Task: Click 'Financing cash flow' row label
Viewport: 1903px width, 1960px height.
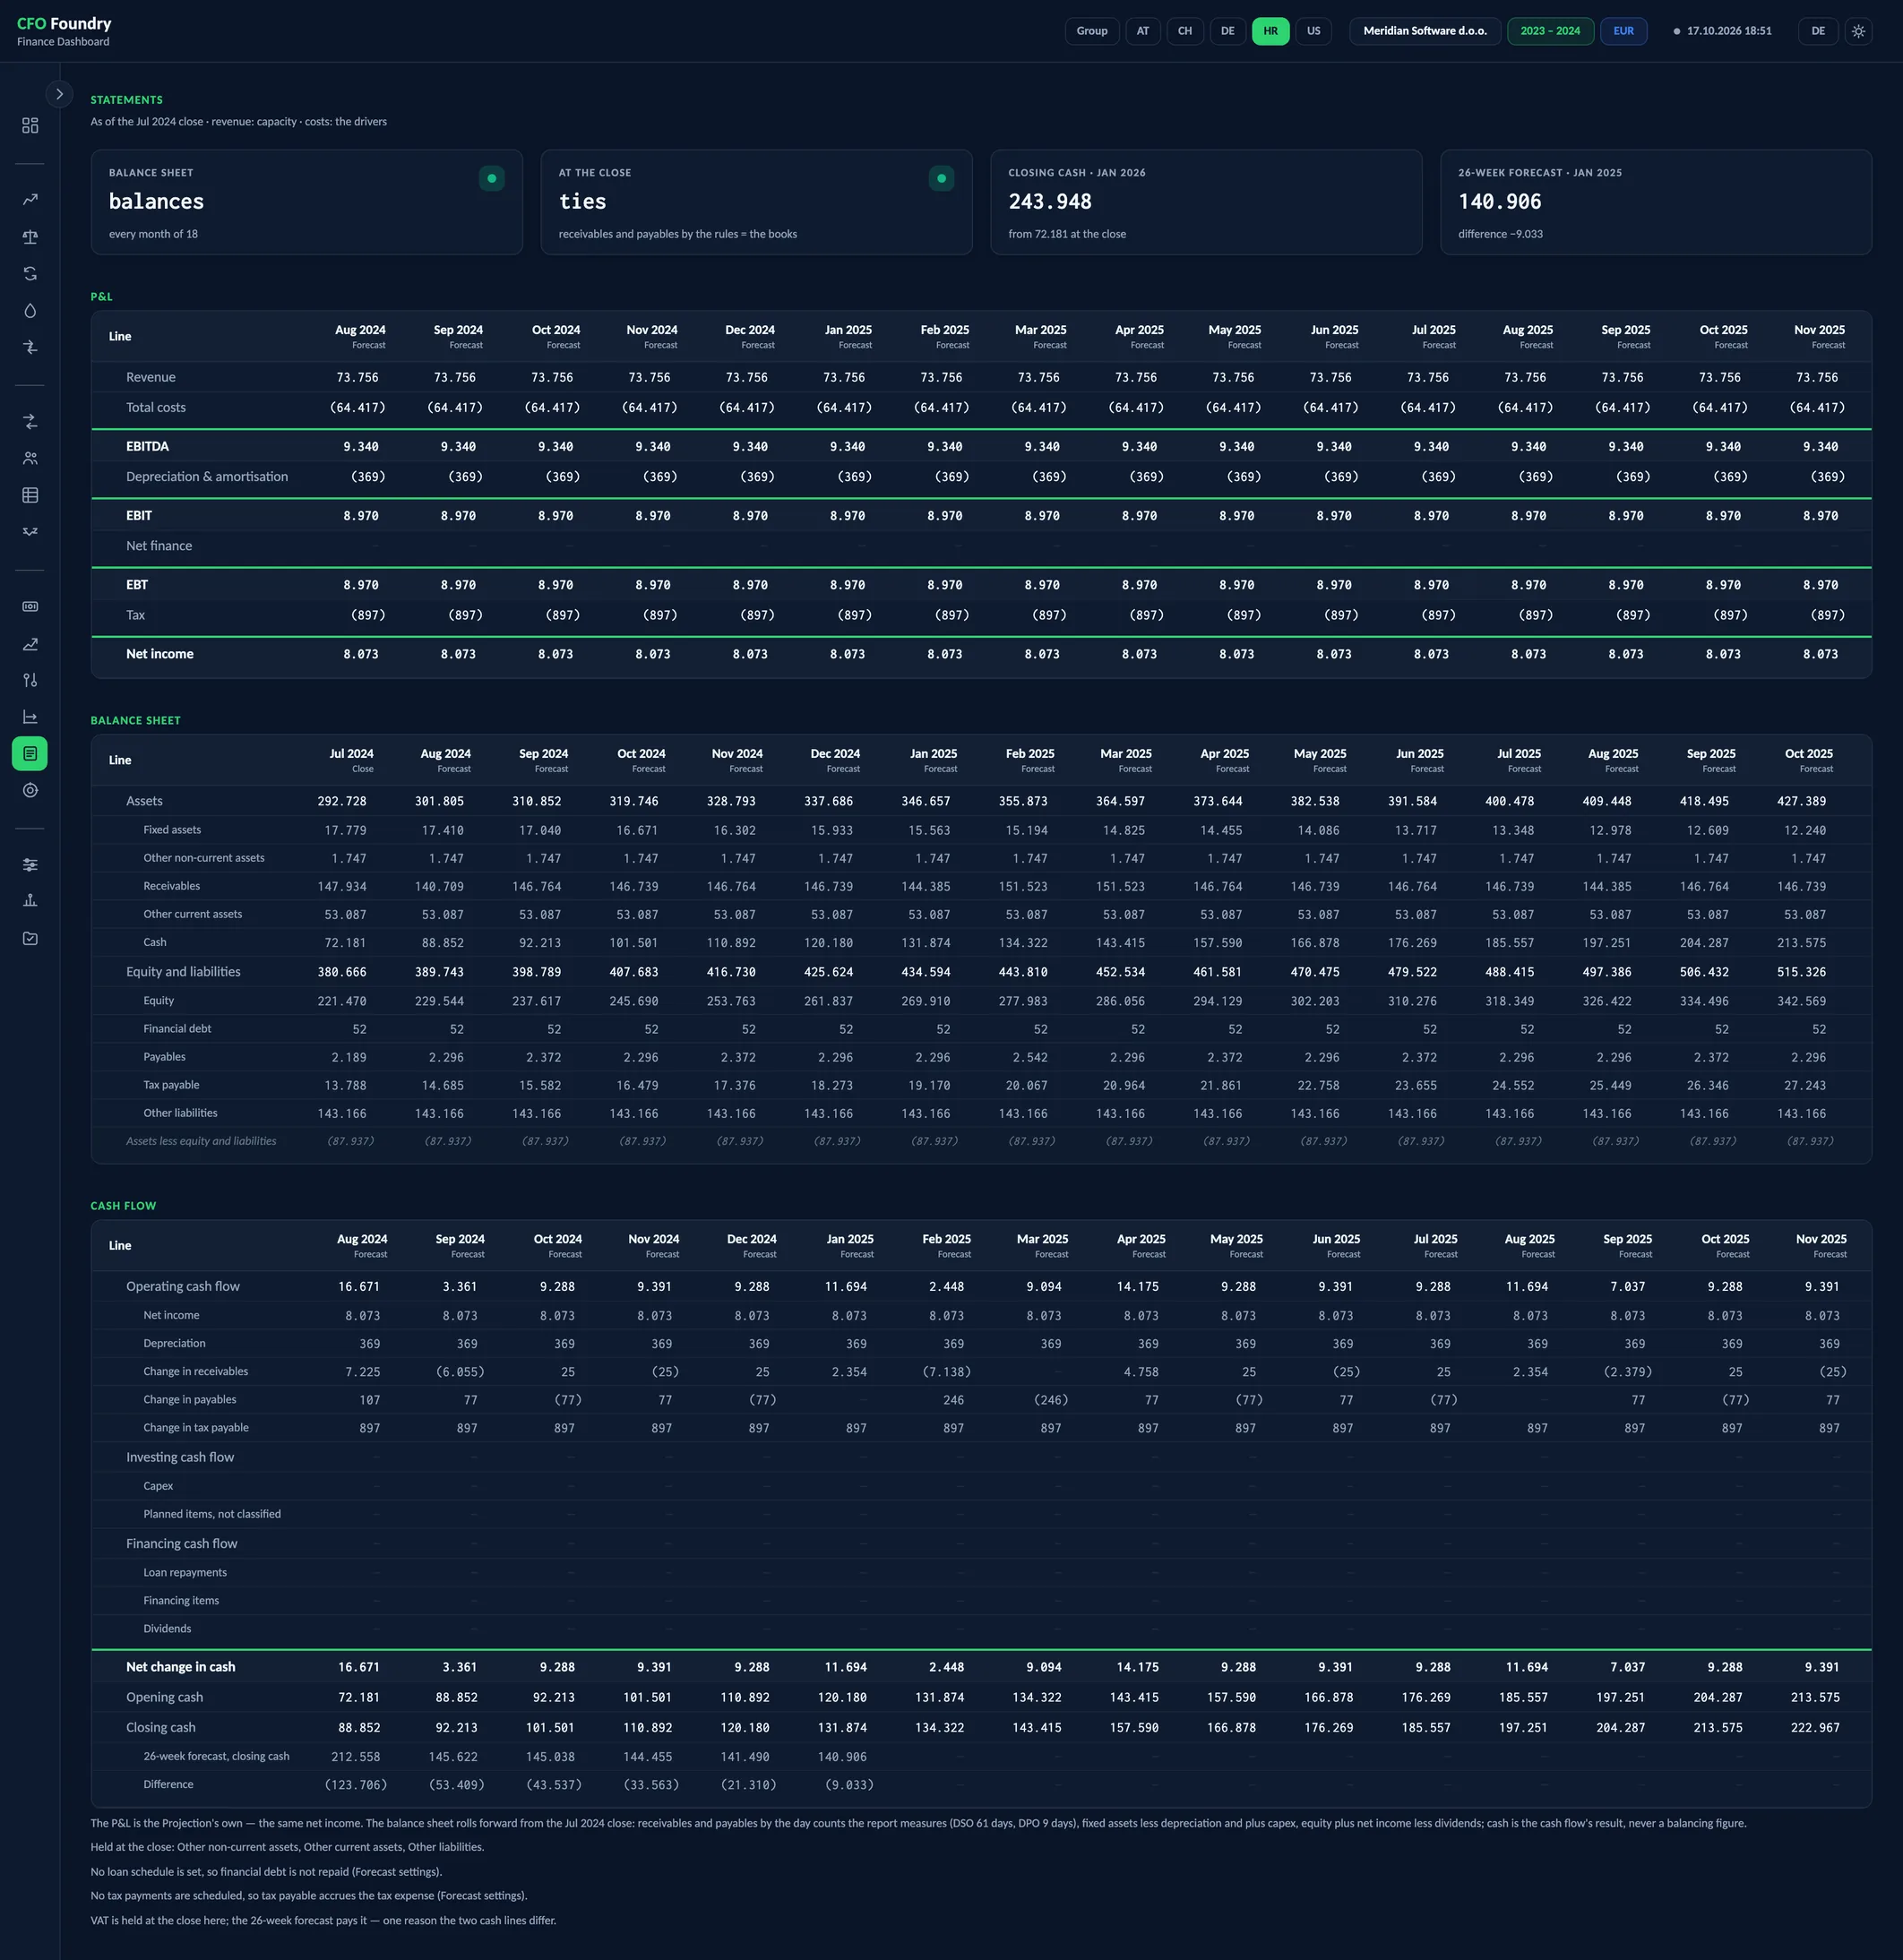Action: [181, 1544]
